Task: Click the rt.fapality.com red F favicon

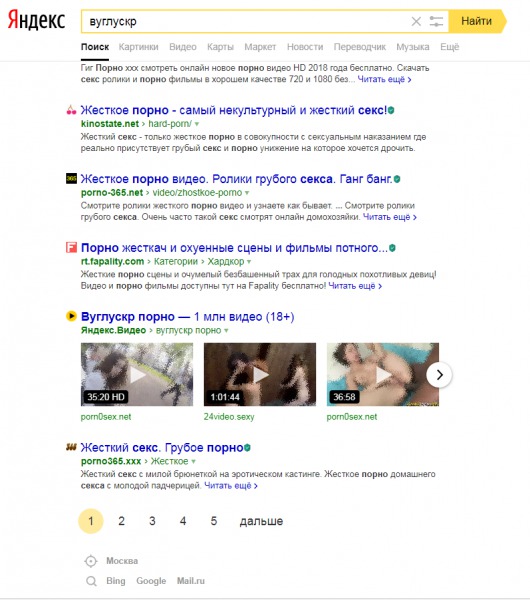Action: click(71, 248)
